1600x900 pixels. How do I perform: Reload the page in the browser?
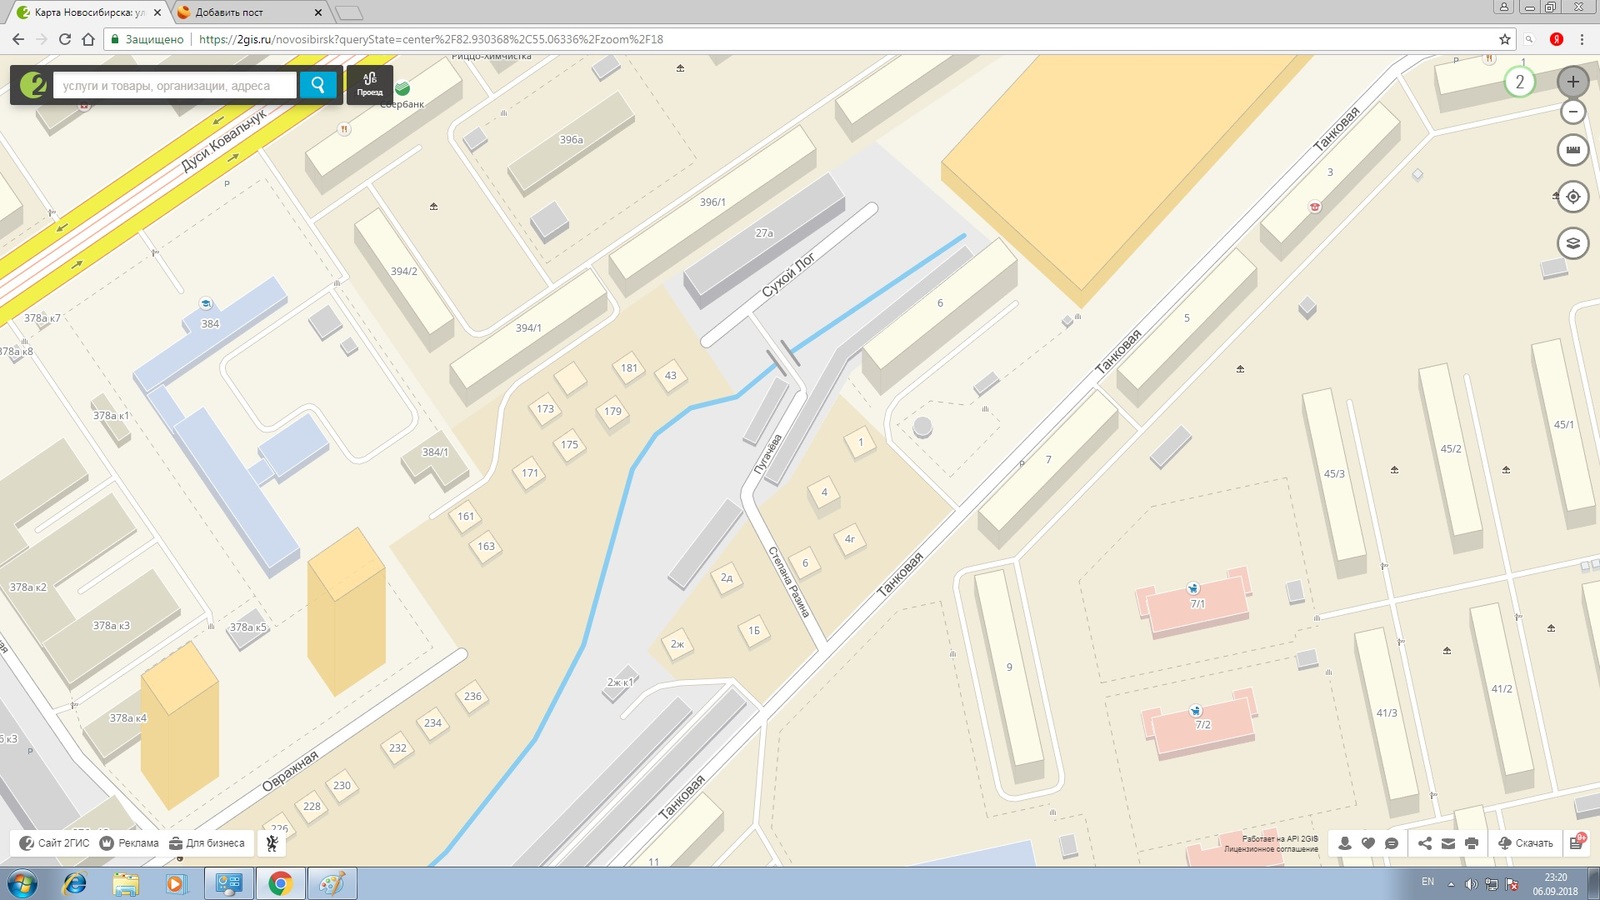tap(65, 39)
